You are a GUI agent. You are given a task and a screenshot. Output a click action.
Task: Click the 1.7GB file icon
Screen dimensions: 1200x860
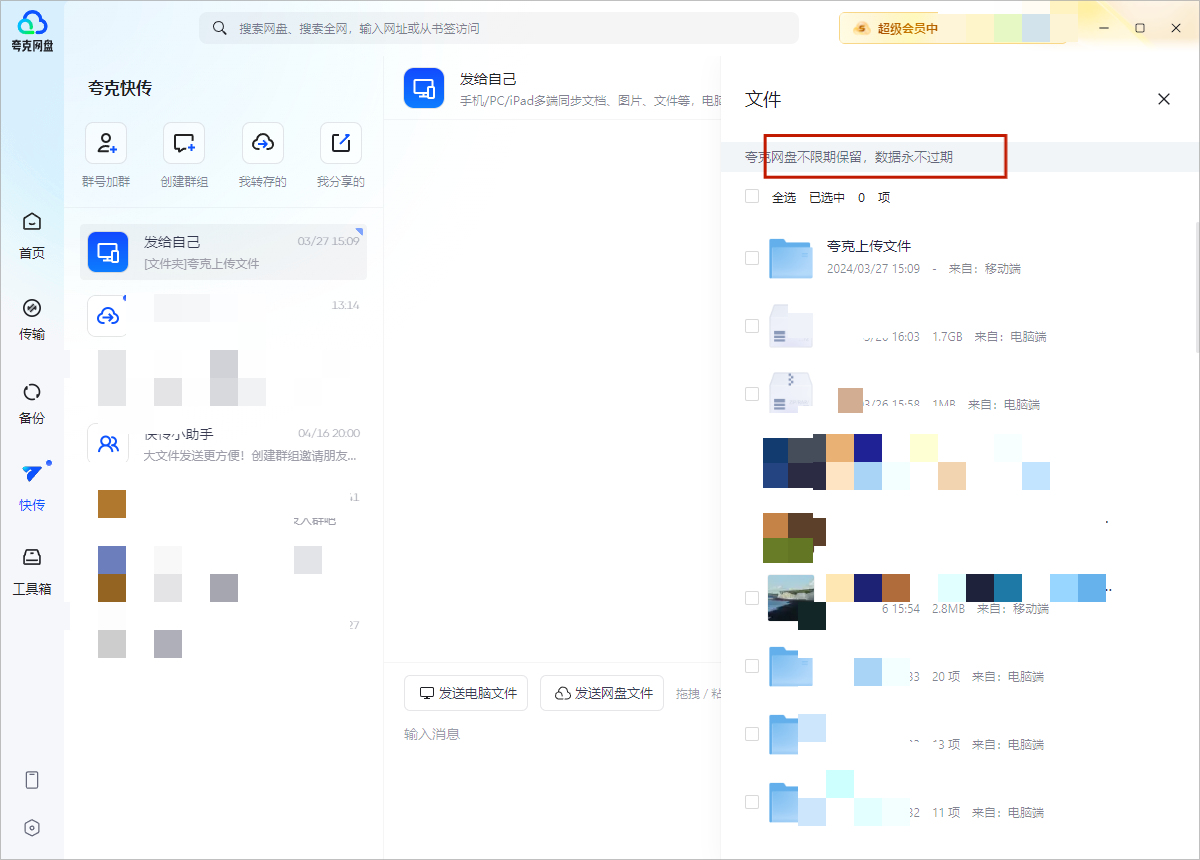(791, 326)
